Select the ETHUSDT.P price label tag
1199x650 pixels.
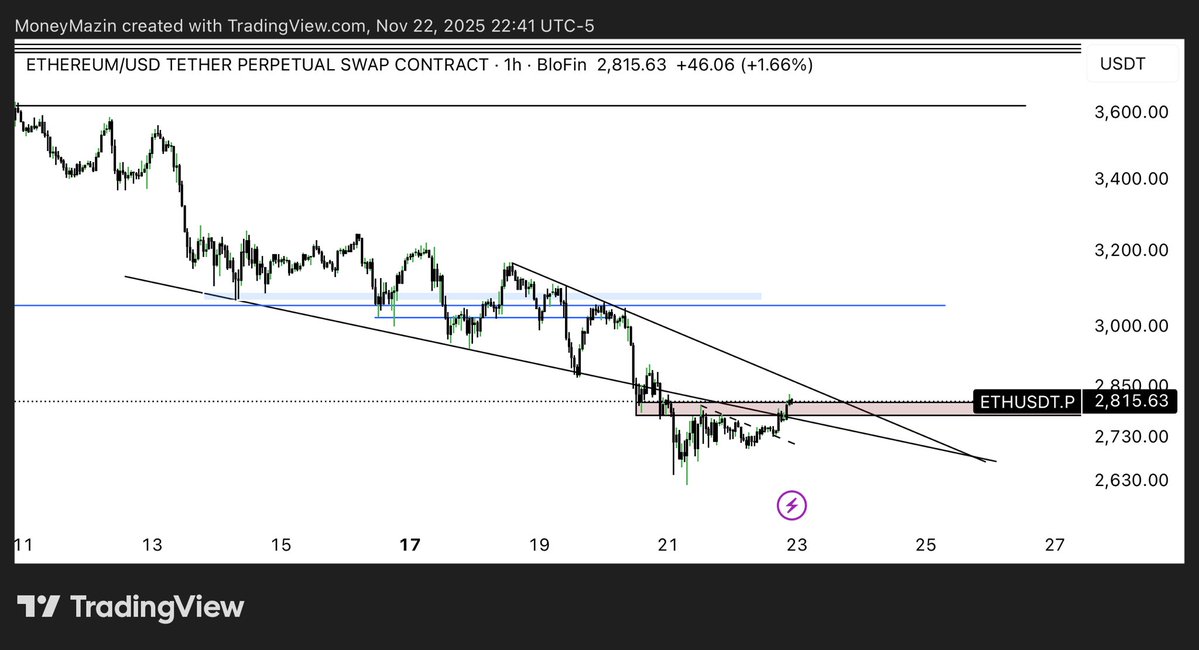(x=1027, y=401)
